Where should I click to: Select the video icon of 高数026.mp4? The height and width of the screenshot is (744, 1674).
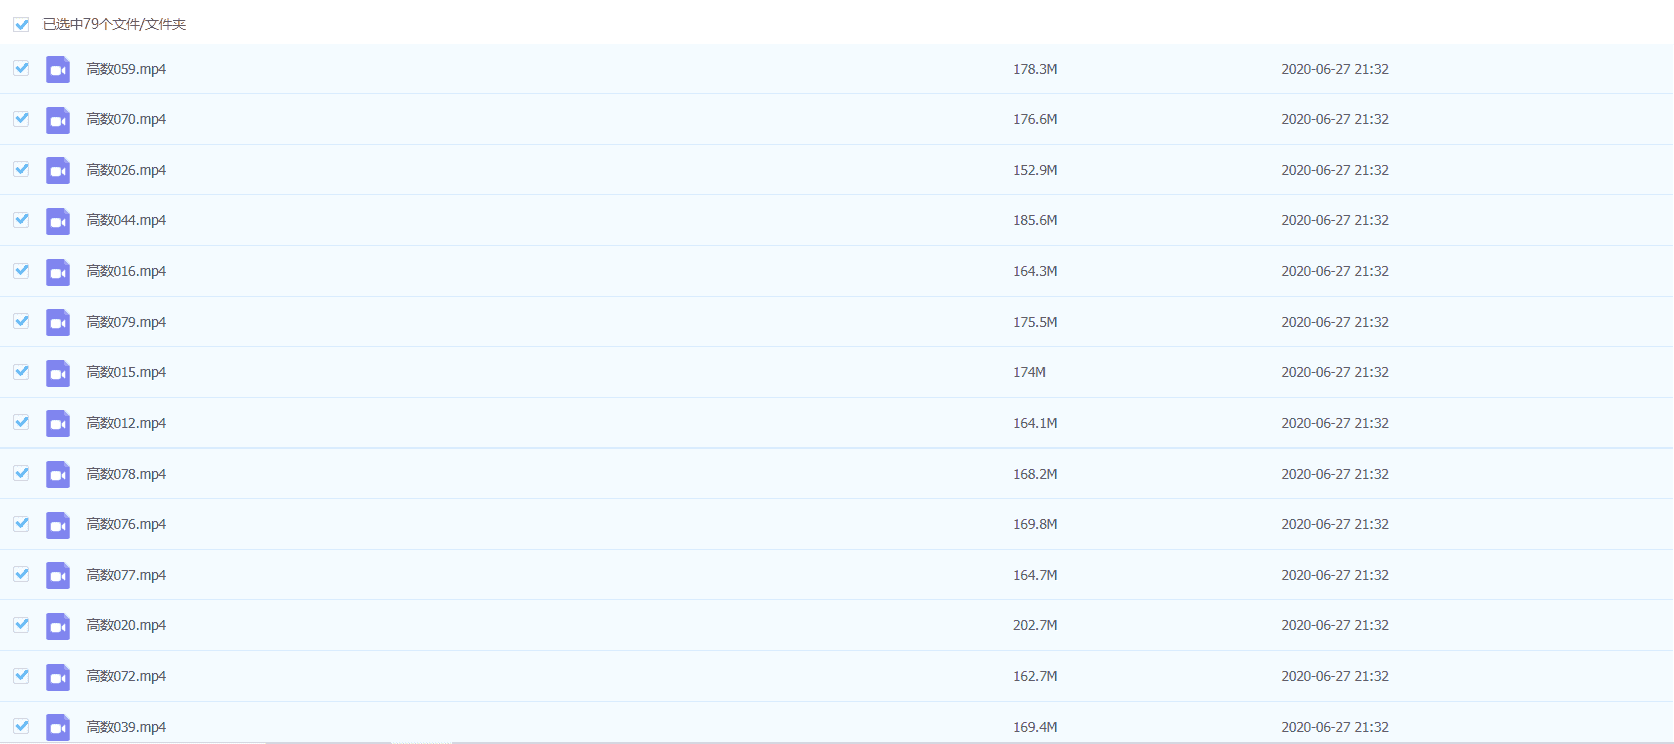58,170
